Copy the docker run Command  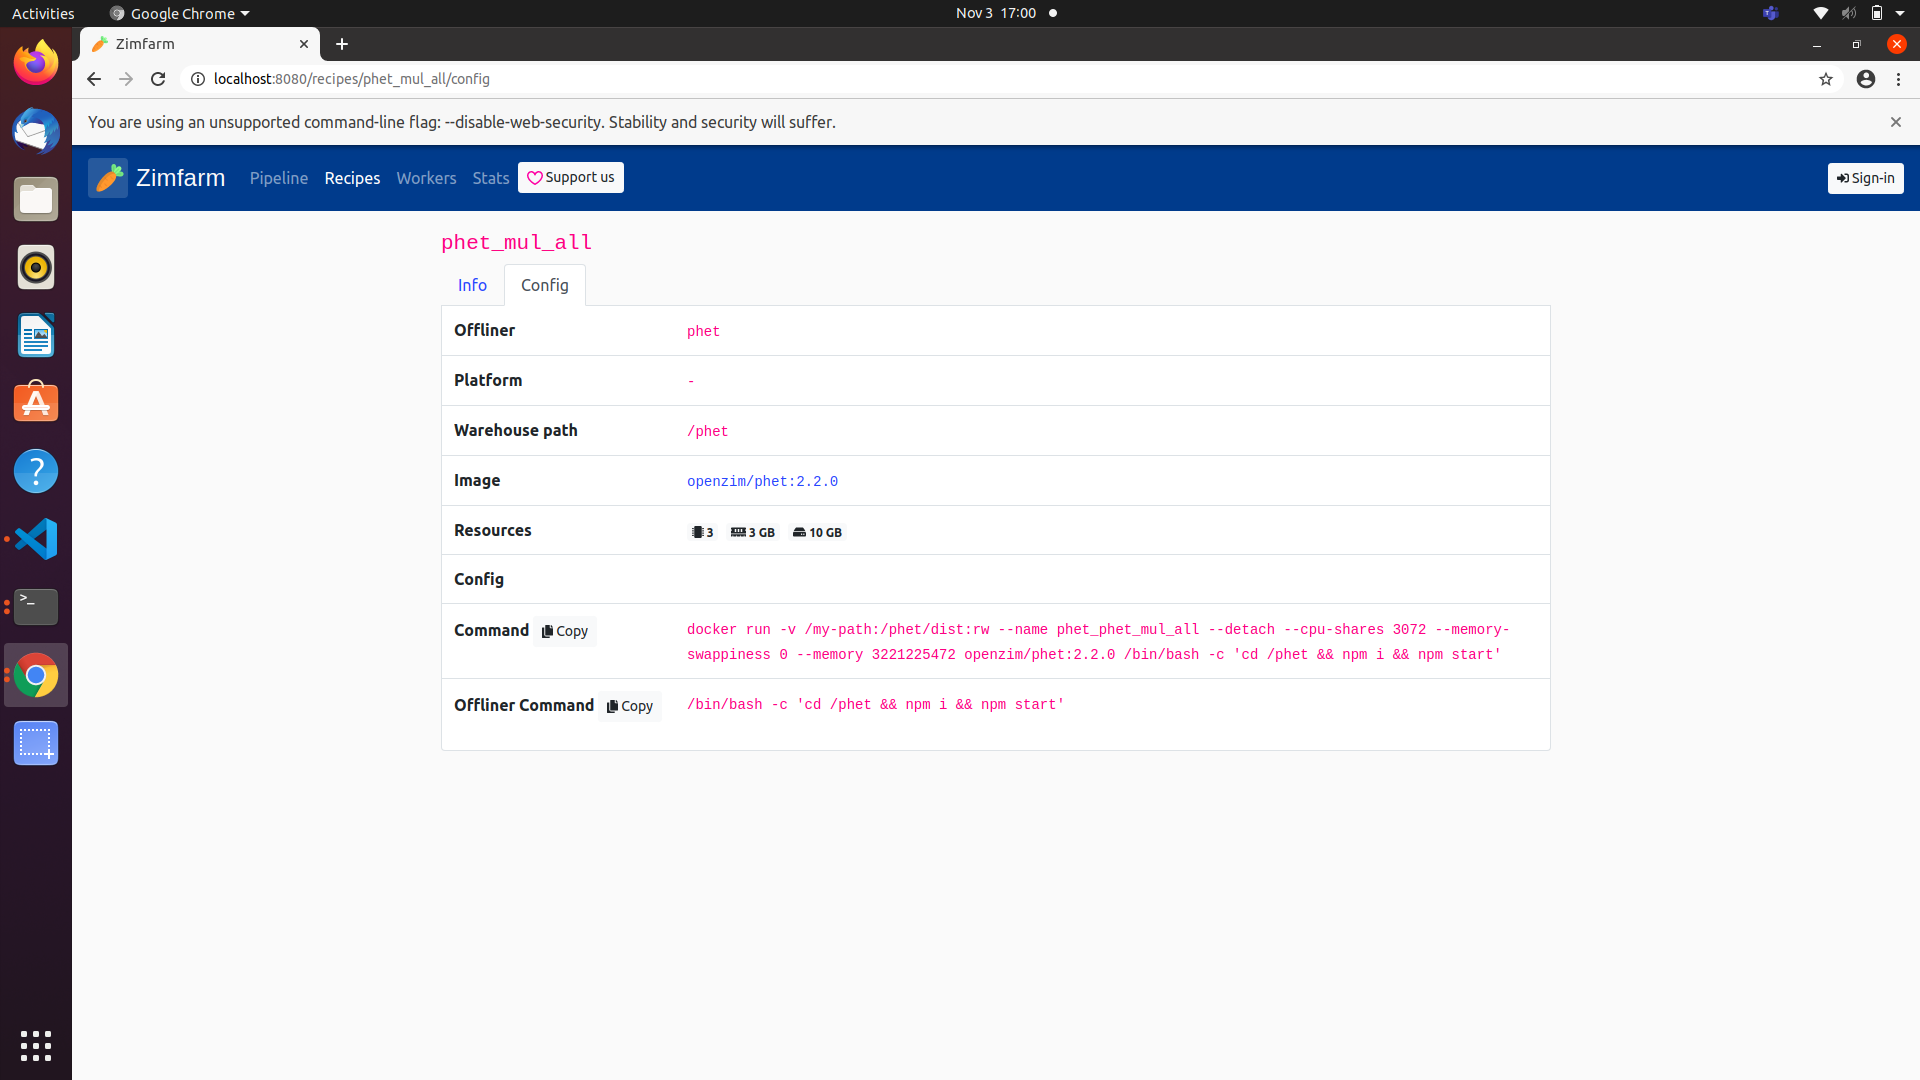coord(563,631)
